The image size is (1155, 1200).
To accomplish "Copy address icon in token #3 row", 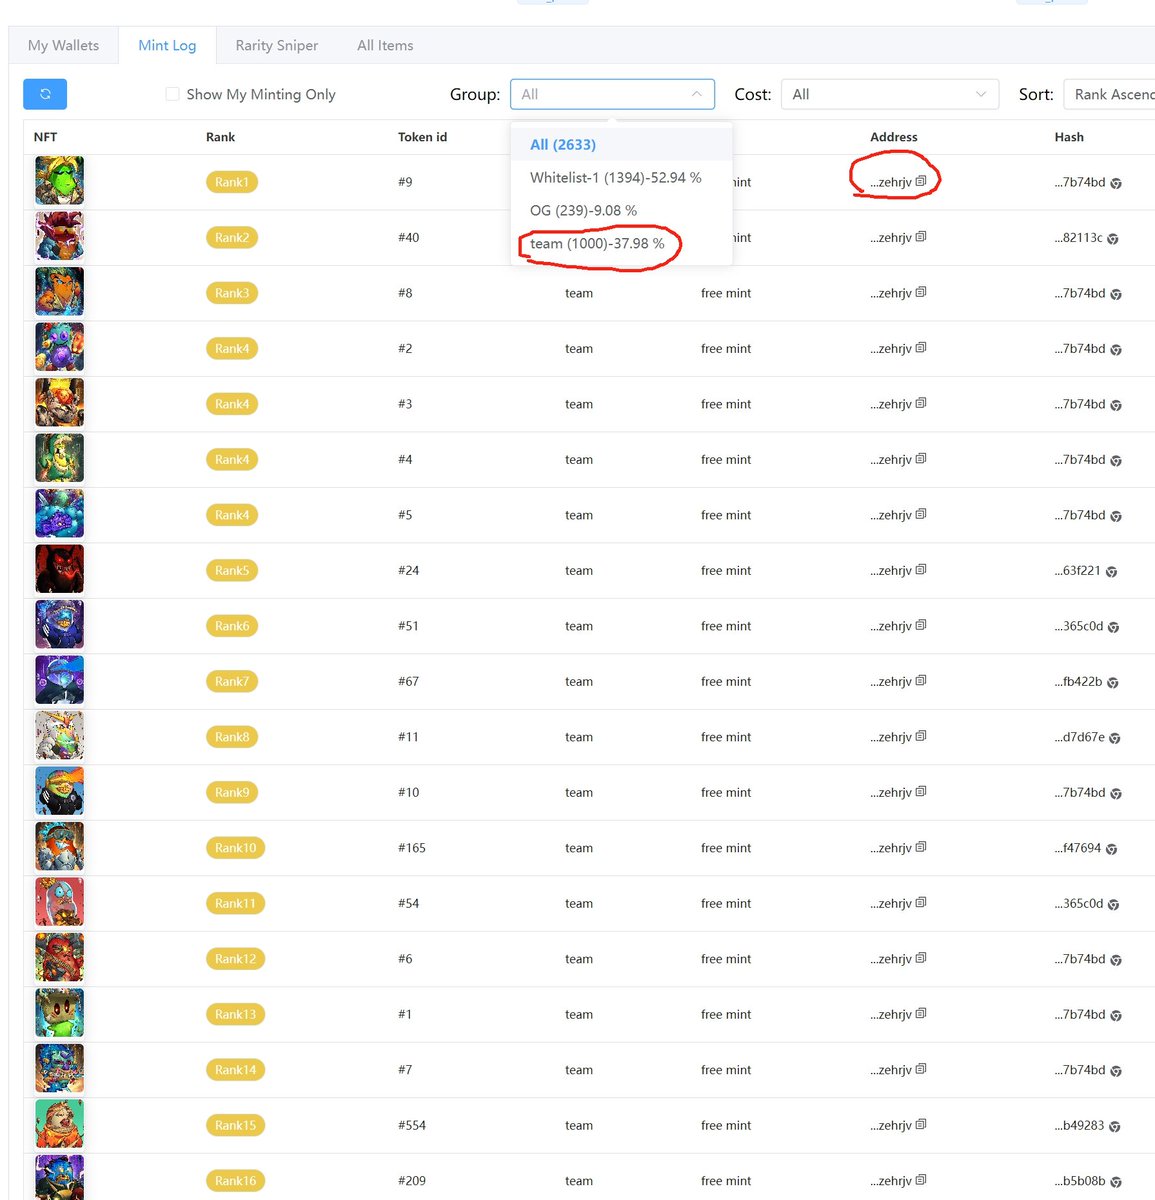I will click(x=921, y=403).
